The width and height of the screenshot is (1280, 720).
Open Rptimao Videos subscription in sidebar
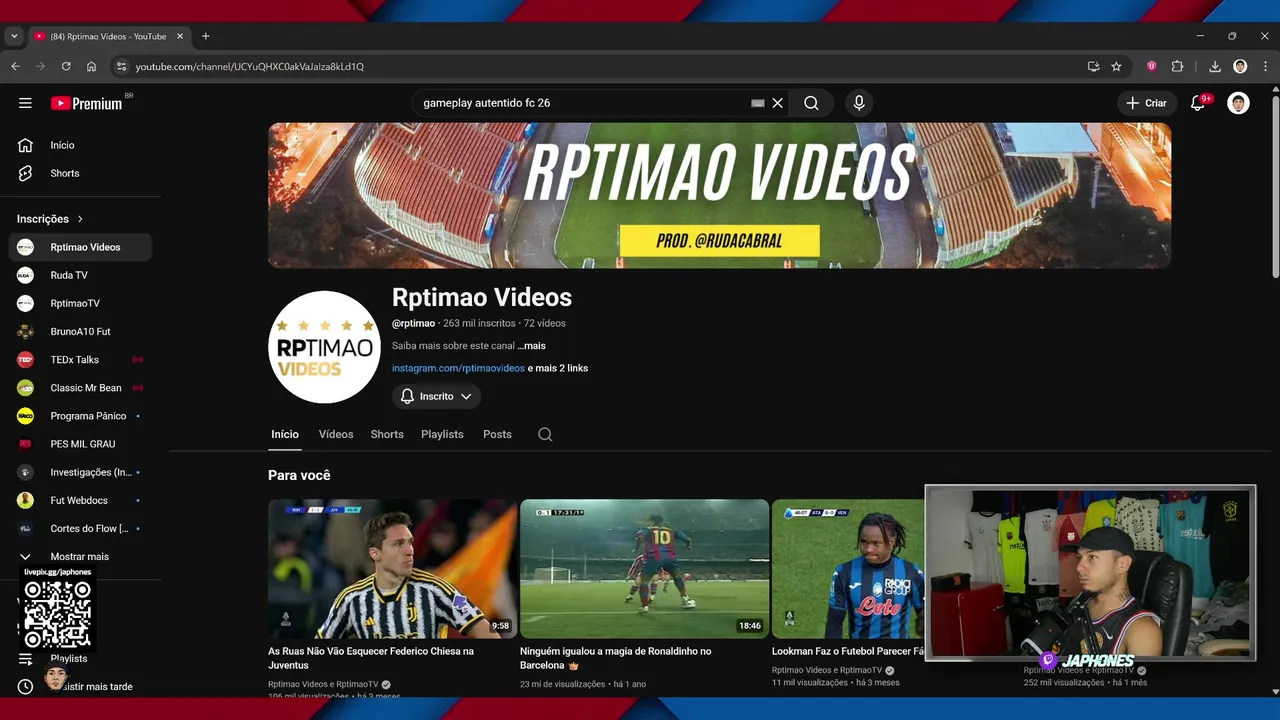click(x=80, y=247)
